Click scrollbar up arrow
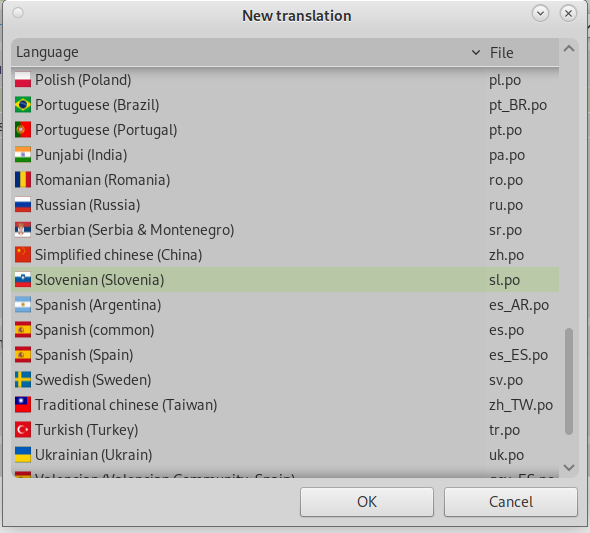This screenshot has height=533, width=590. pos(569,49)
